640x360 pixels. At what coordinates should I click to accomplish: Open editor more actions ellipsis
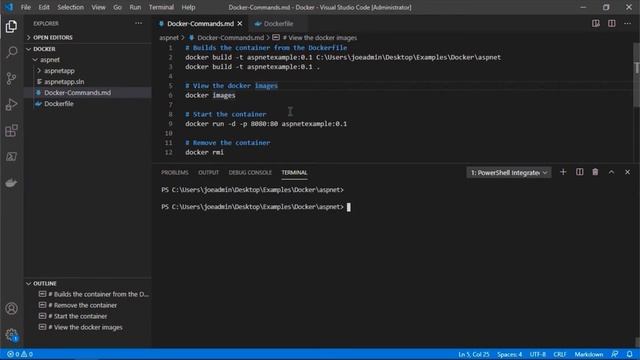(627, 23)
